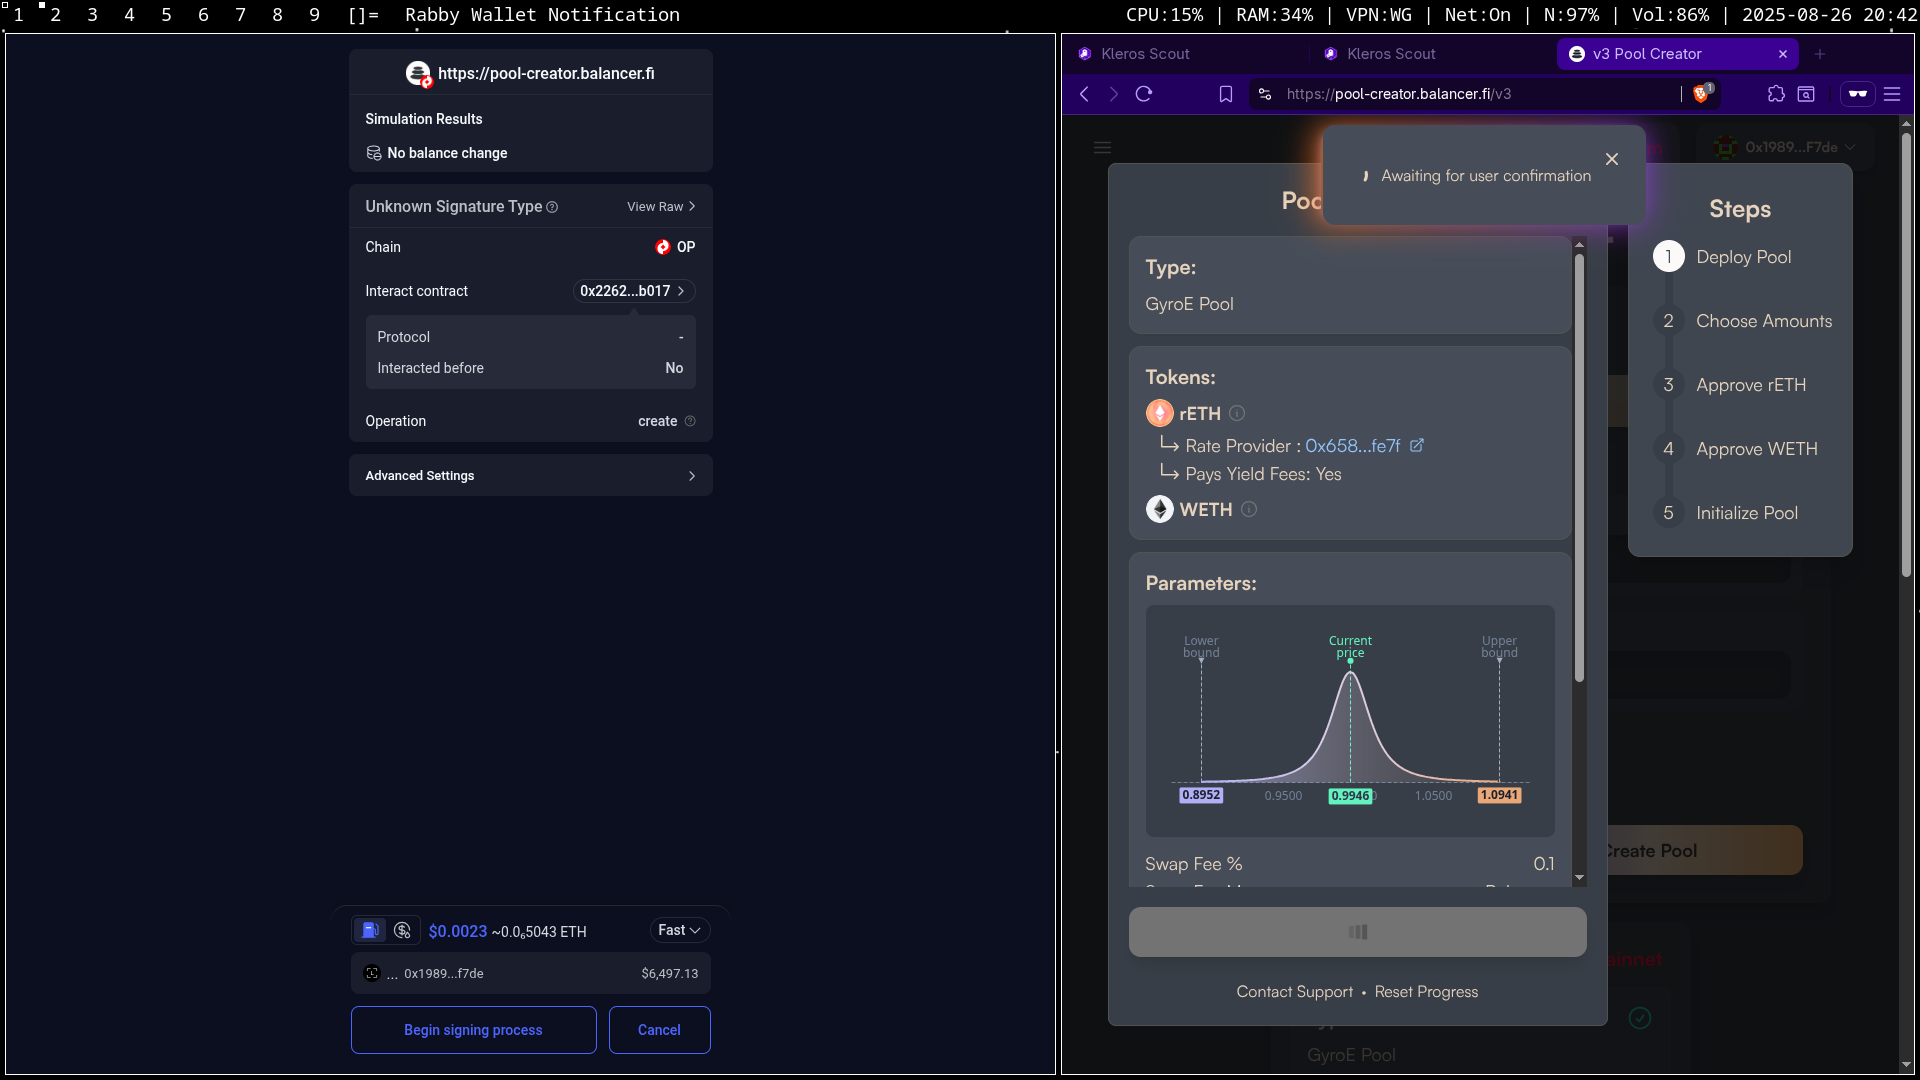Open the browser extensions puzzle icon
The width and height of the screenshot is (1920, 1080).
[x=1776, y=94]
